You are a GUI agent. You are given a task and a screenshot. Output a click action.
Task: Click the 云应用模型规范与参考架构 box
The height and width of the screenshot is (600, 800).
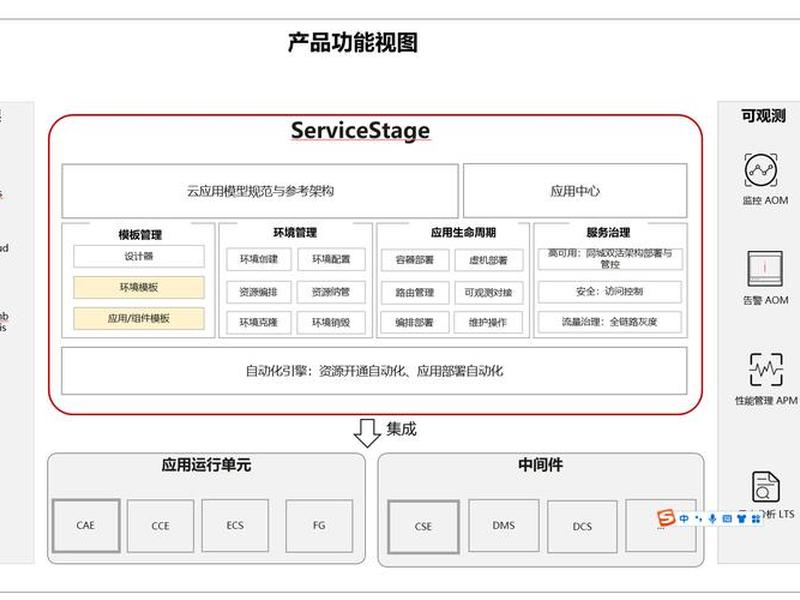coord(260,191)
